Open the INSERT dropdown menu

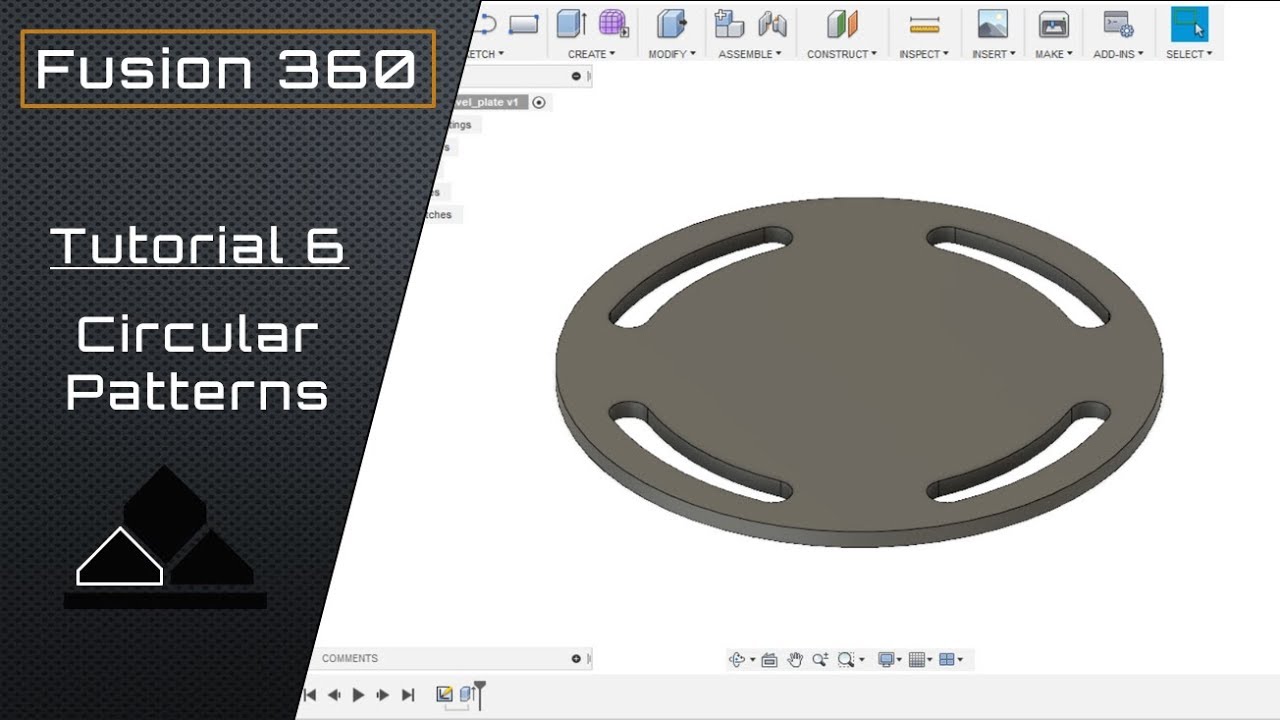[x=993, y=54]
